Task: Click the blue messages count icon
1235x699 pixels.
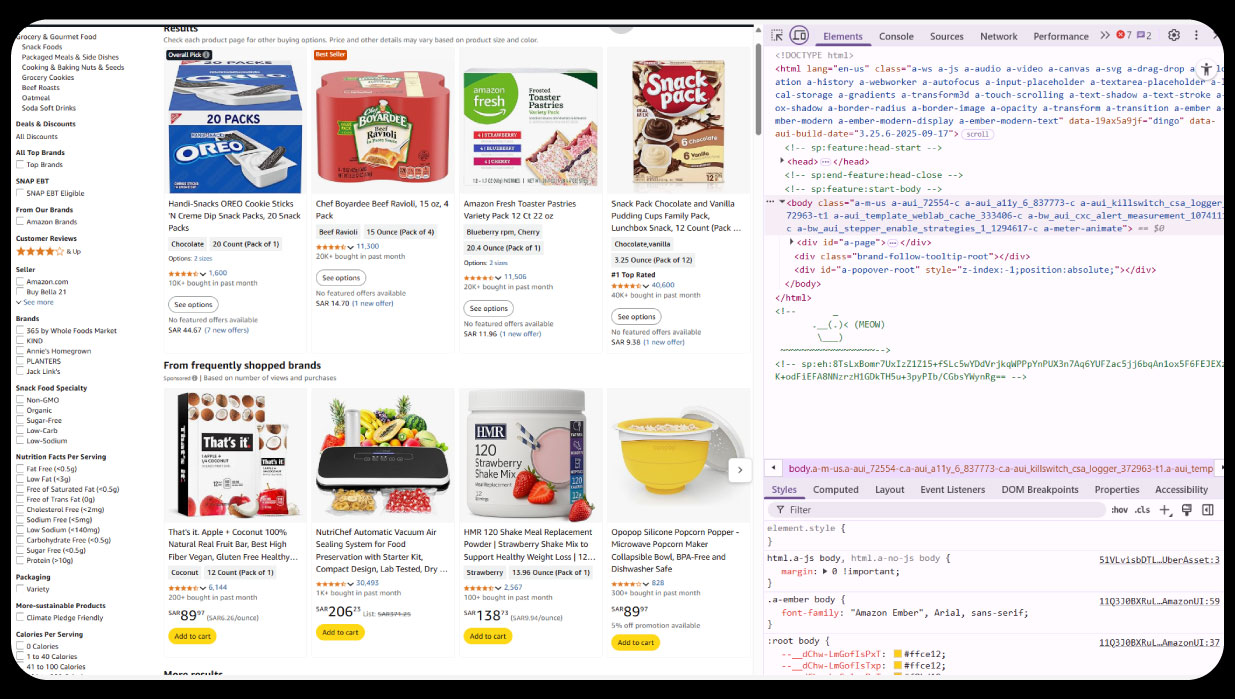Action: tap(1144, 35)
